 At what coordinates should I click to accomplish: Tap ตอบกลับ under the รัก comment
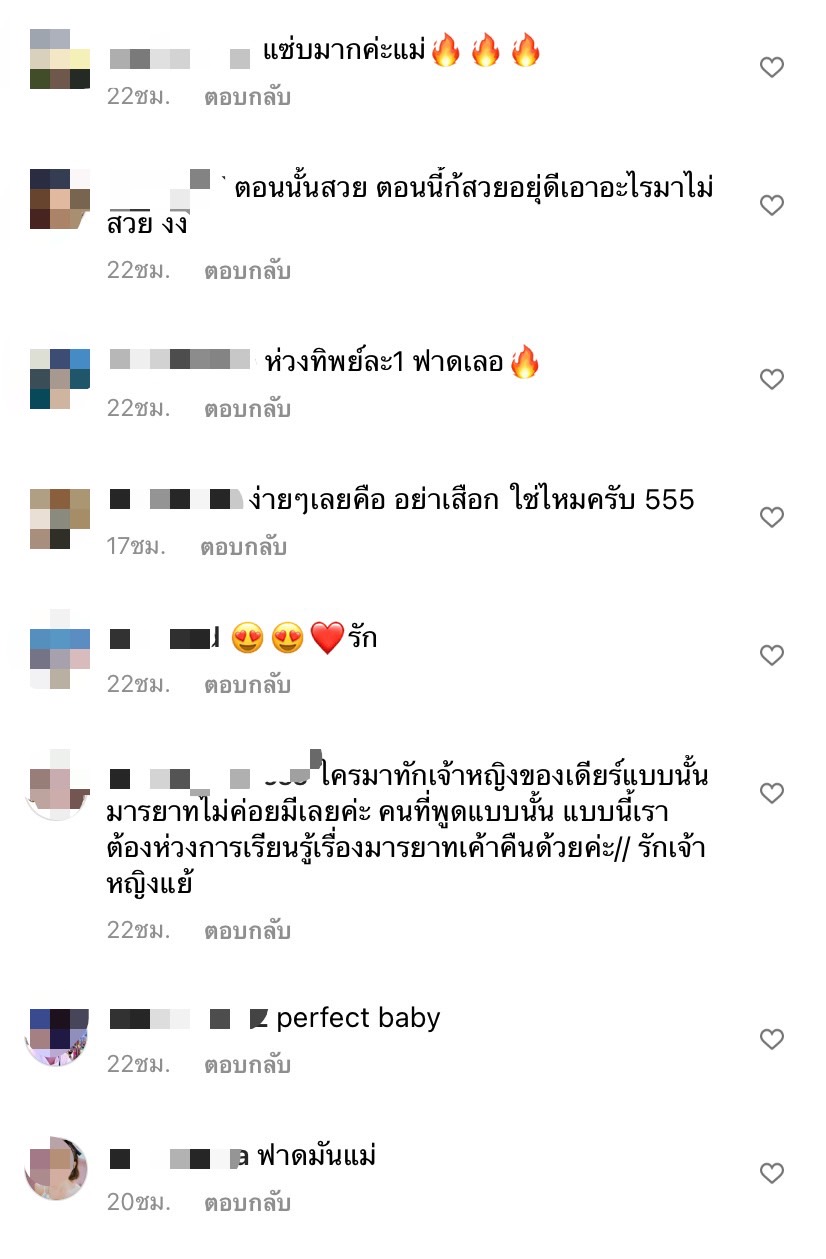coord(247,685)
